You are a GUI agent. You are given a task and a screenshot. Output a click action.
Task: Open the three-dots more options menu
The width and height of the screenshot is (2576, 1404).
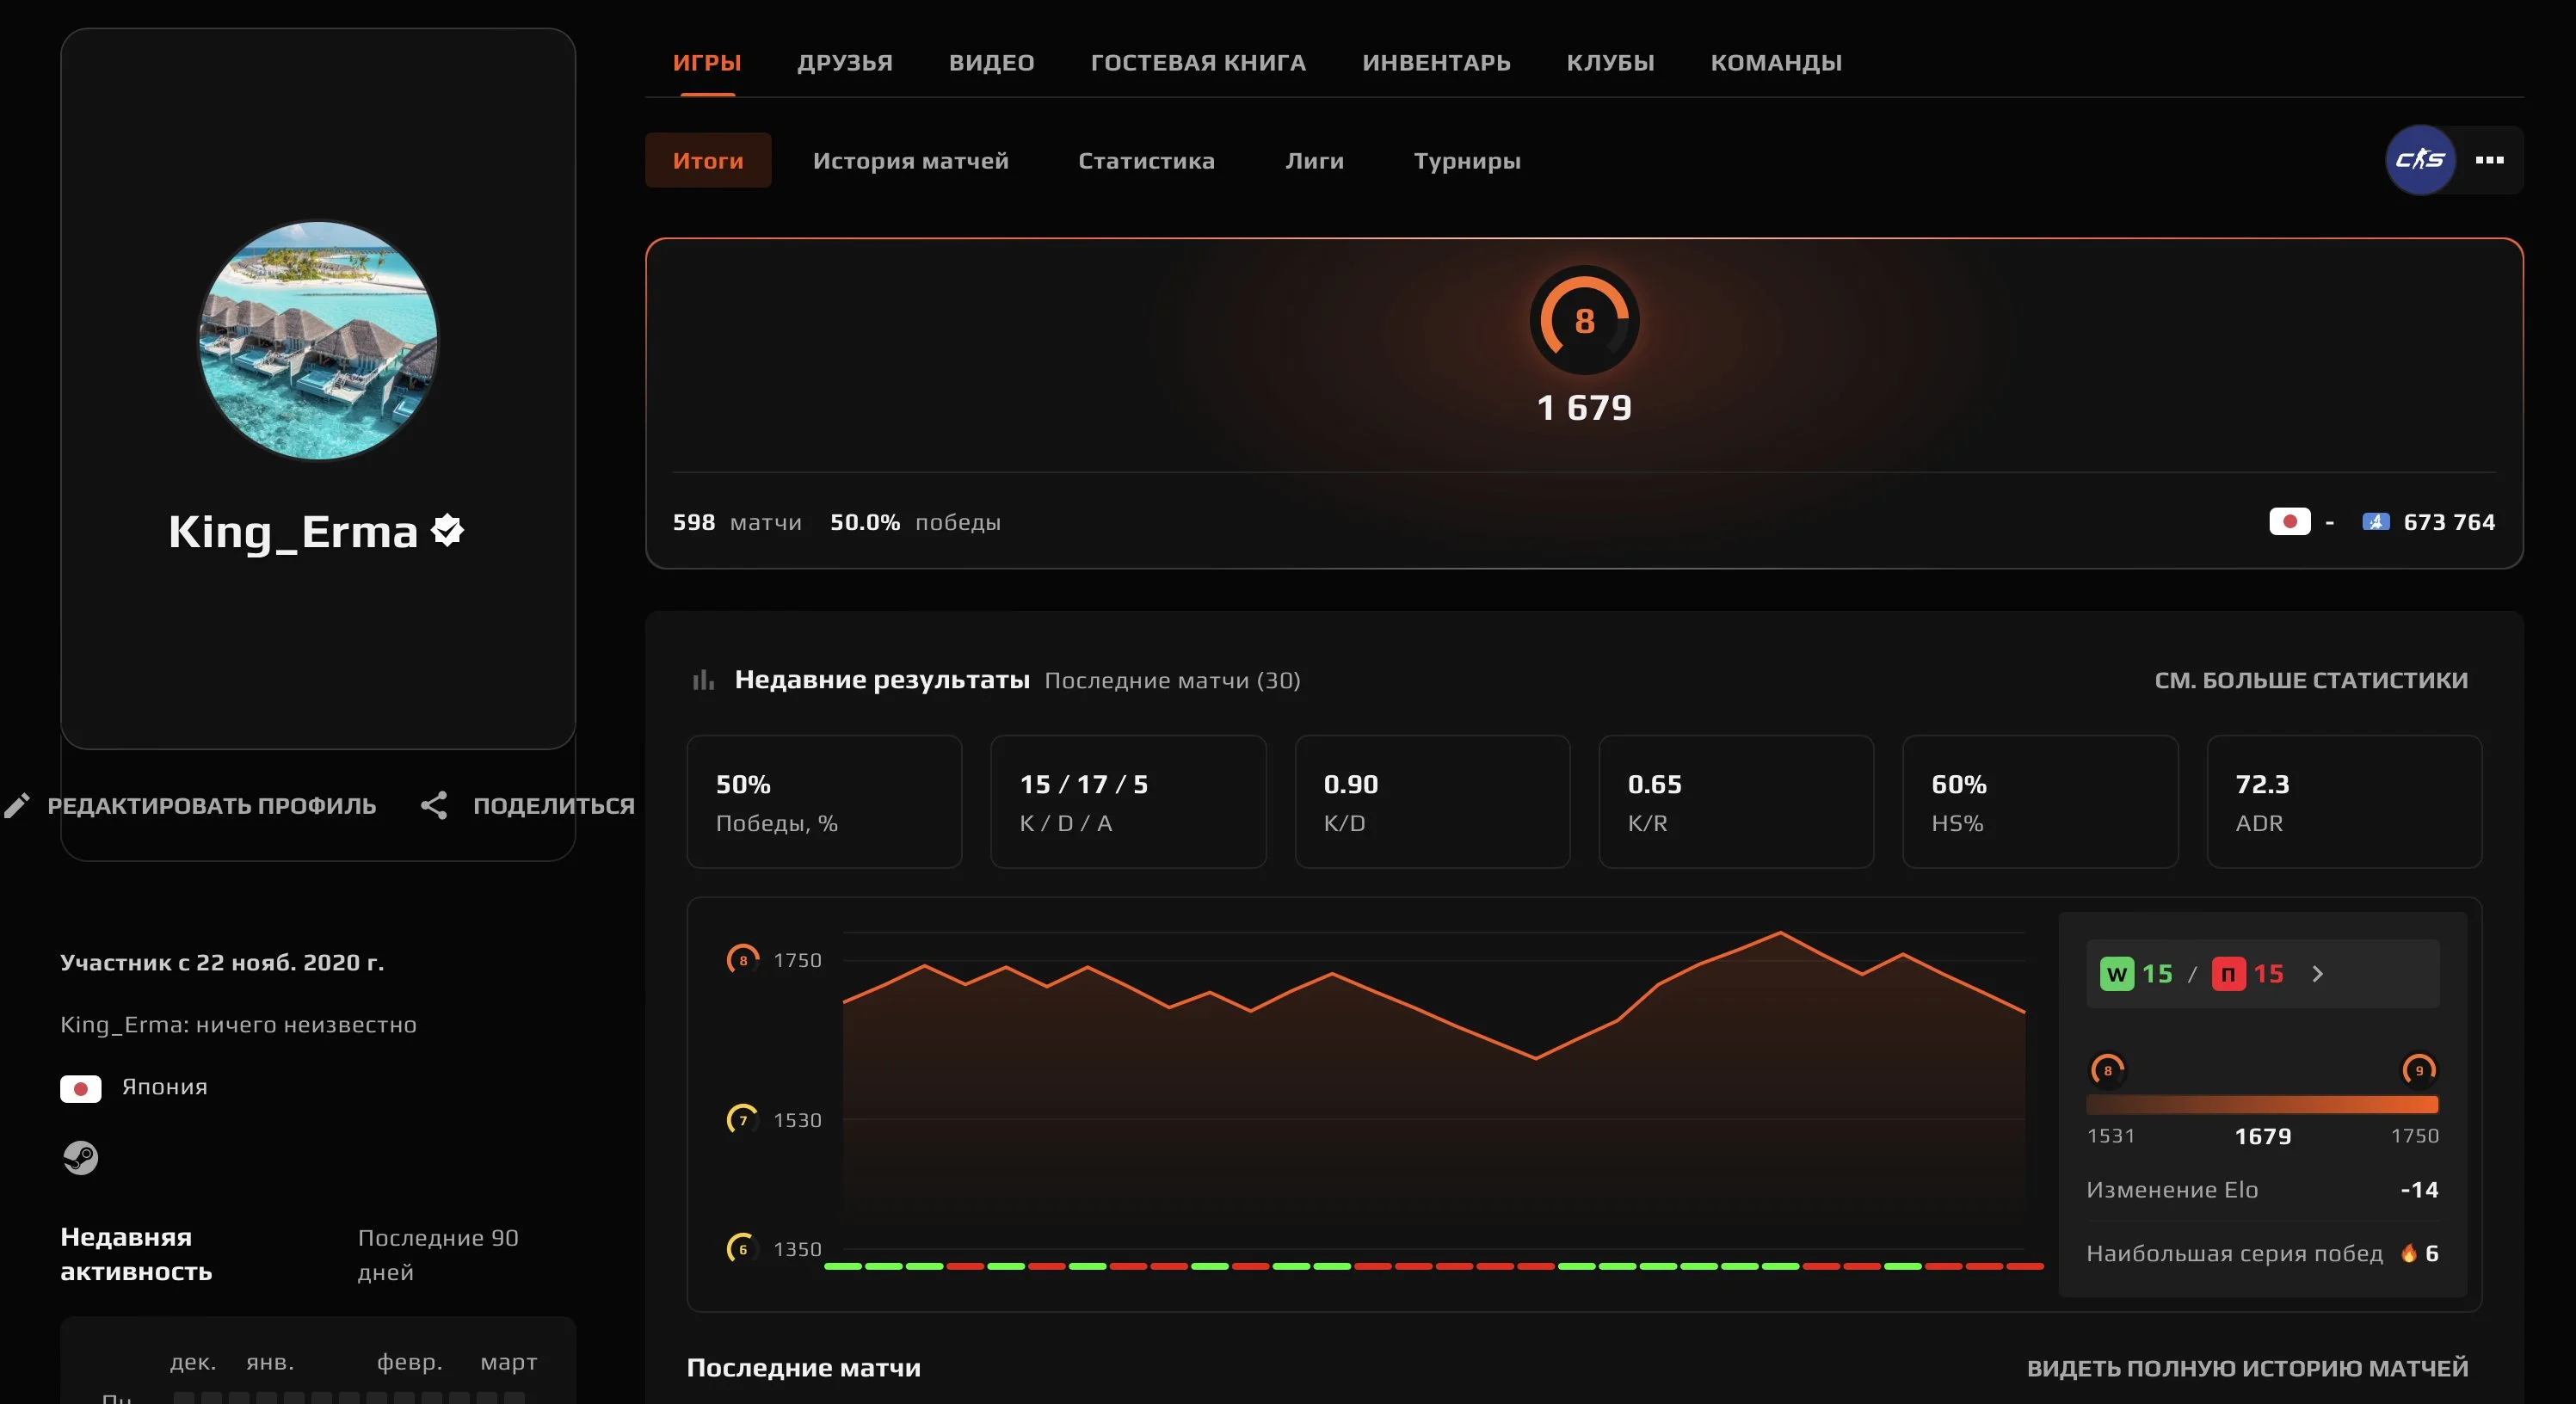click(x=2489, y=160)
